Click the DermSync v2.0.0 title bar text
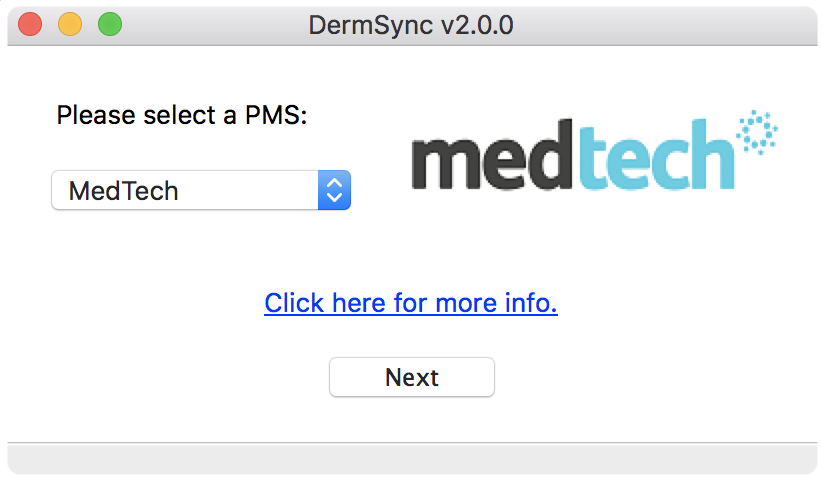The image size is (822, 480). tap(411, 25)
